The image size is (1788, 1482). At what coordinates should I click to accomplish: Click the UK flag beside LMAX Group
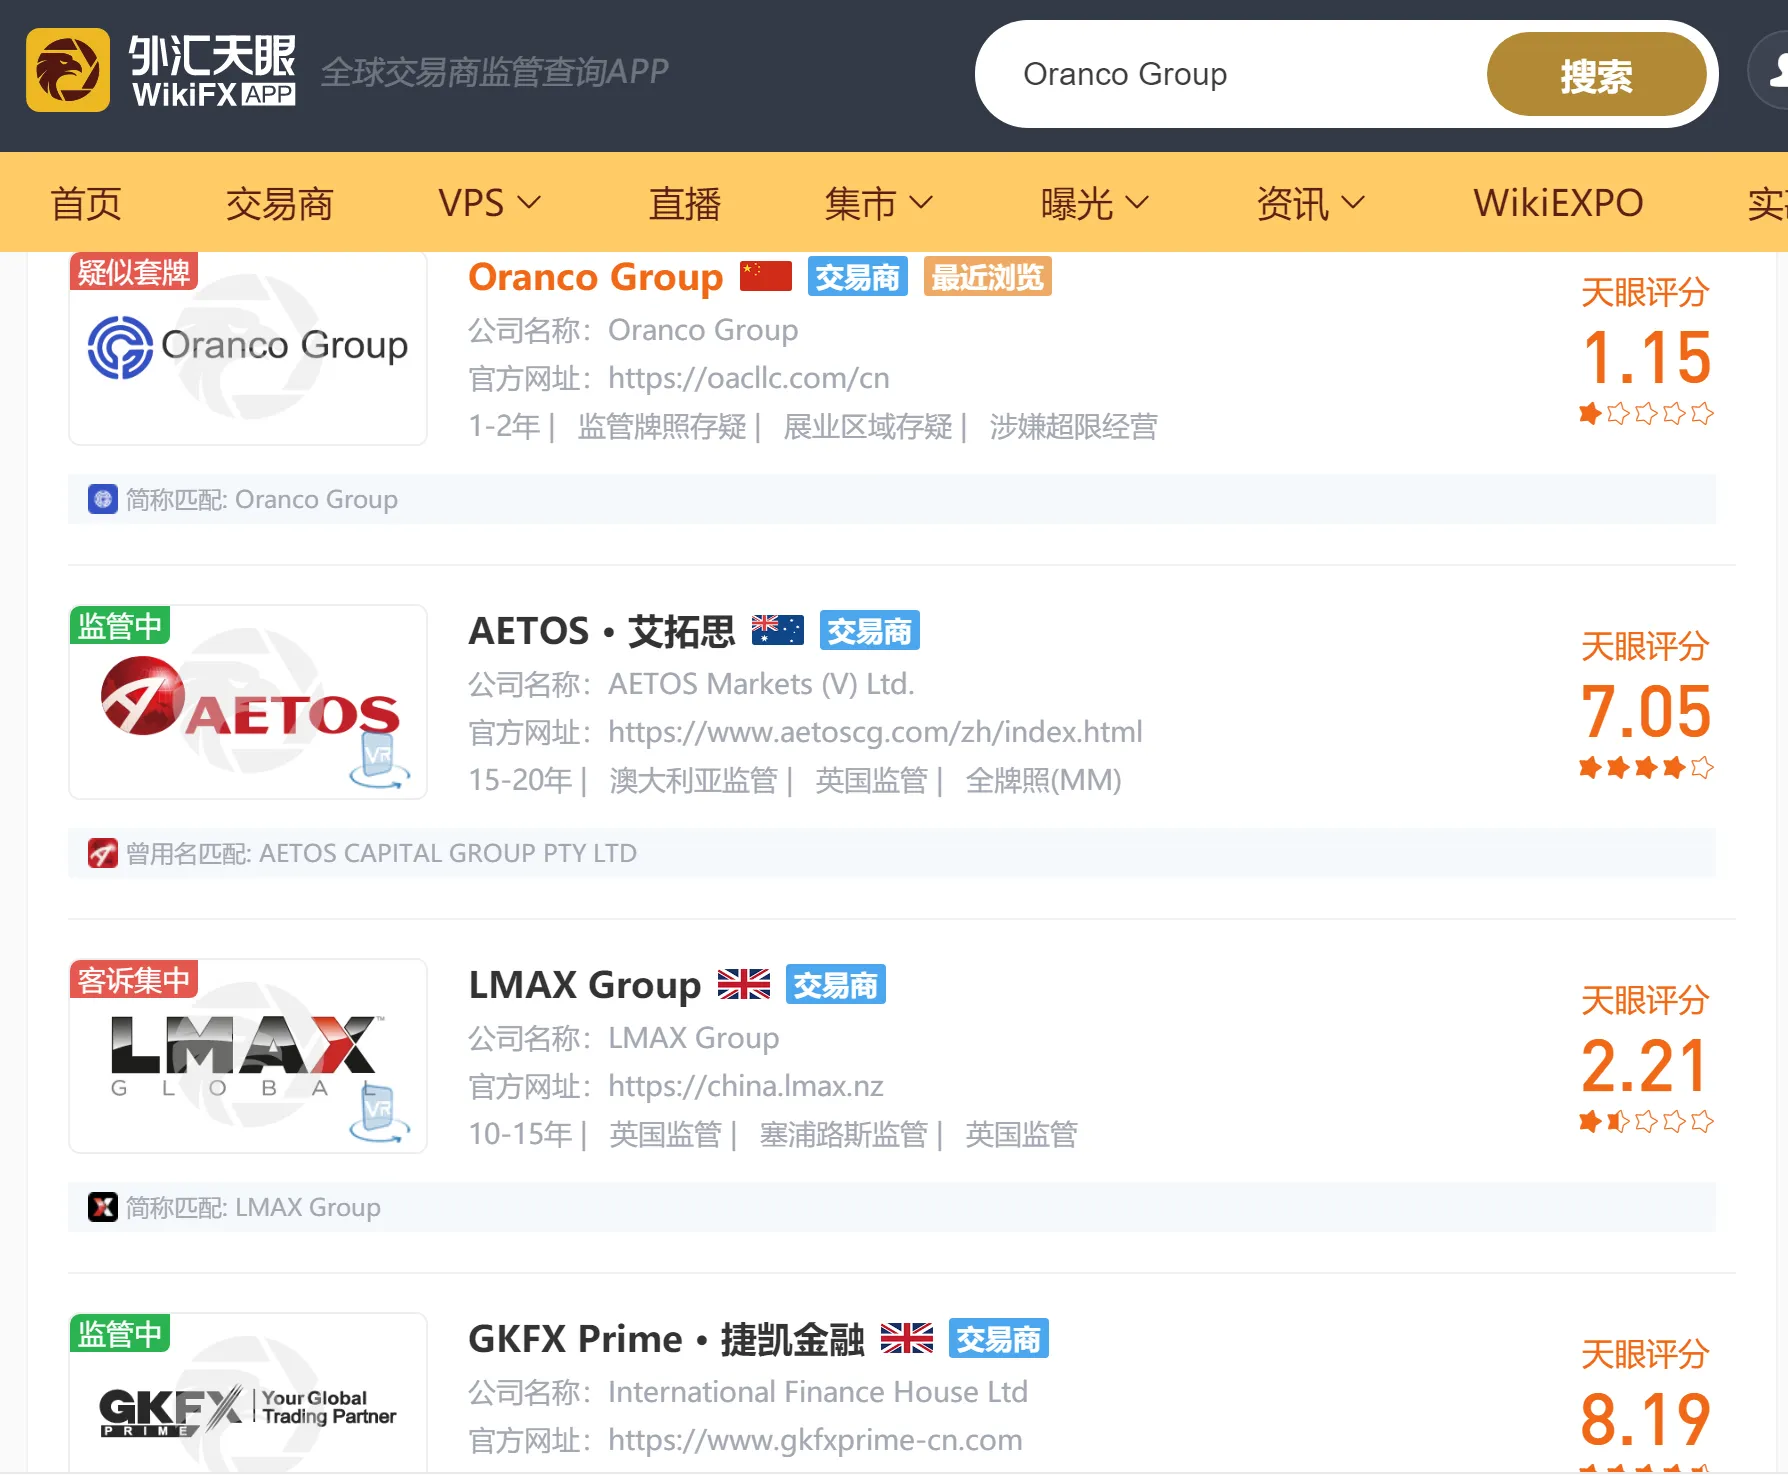click(744, 984)
